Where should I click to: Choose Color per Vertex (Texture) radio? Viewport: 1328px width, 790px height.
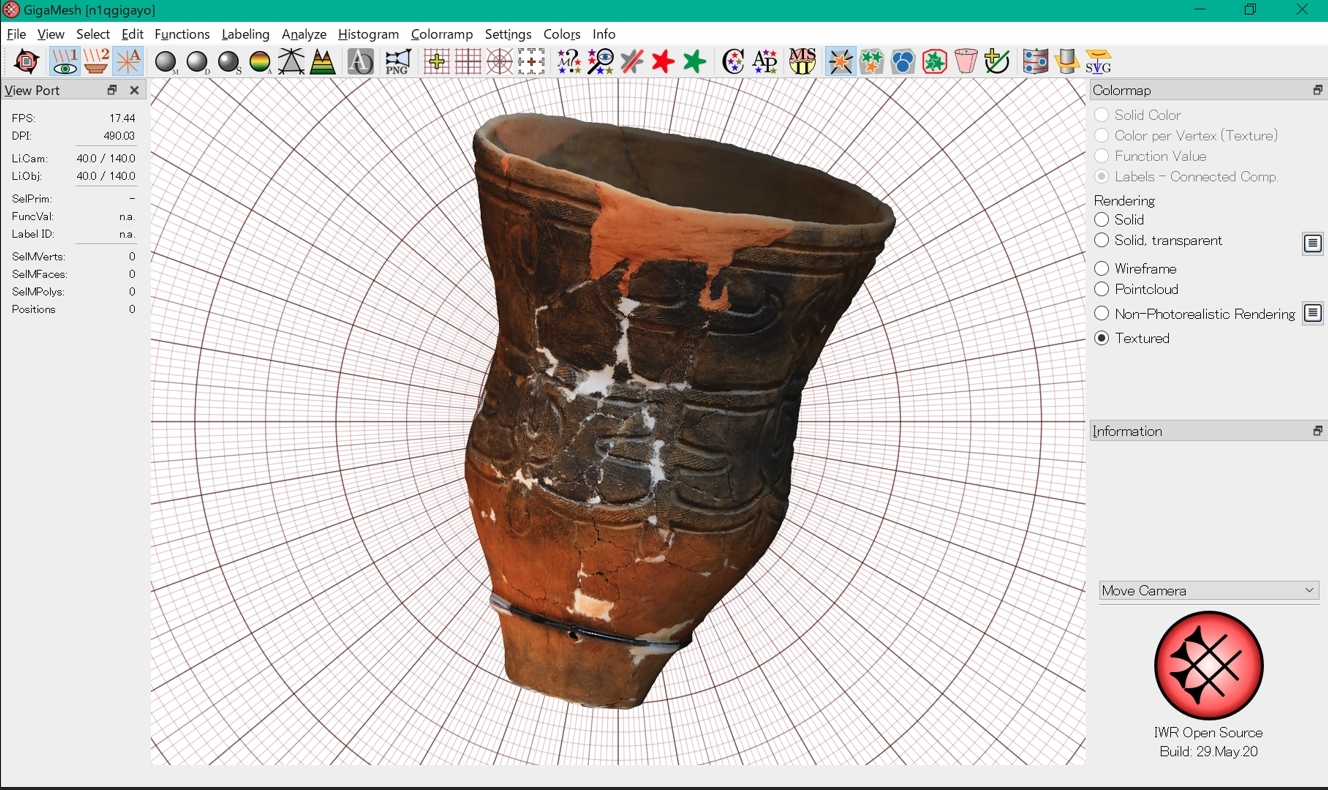tap(1102, 136)
